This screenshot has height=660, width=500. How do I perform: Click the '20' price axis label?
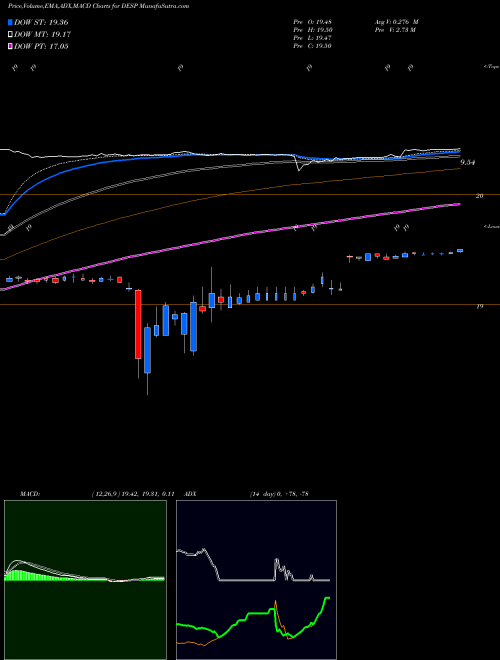pos(479,196)
